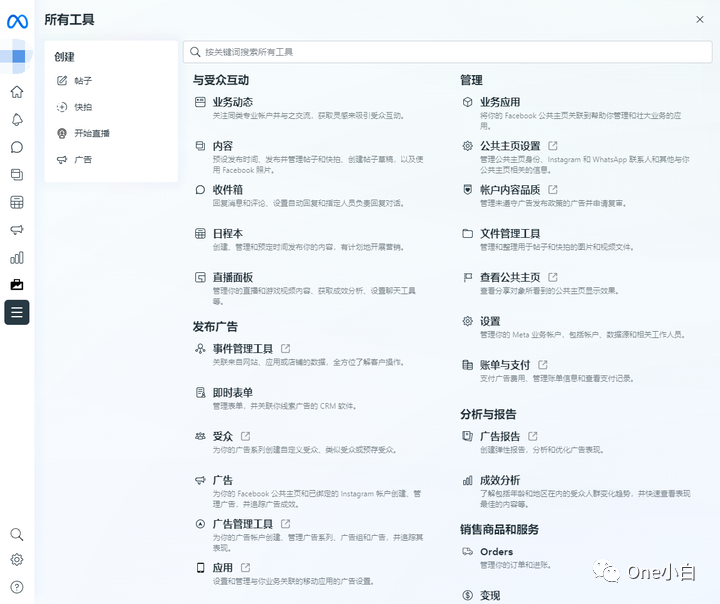Open ads megaphone icon in sidebar
The width and height of the screenshot is (720, 604).
(17, 230)
